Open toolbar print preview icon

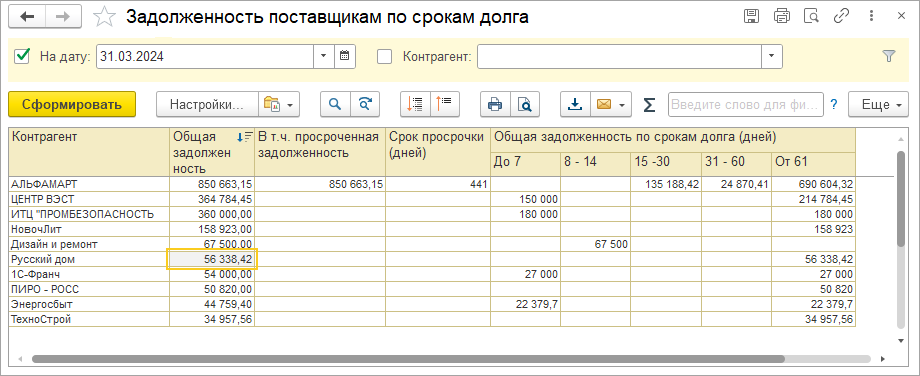(525, 104)
